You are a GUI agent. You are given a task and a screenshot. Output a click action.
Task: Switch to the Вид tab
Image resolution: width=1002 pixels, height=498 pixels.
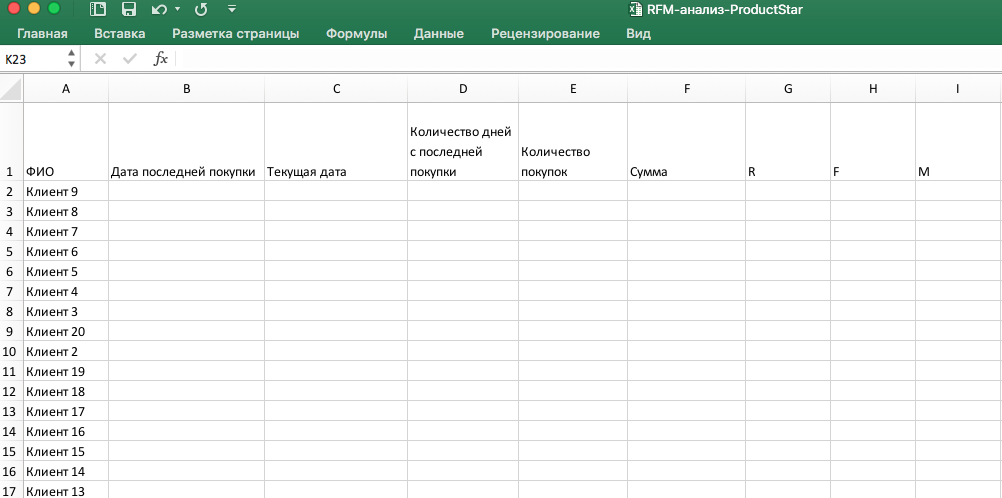638,34
